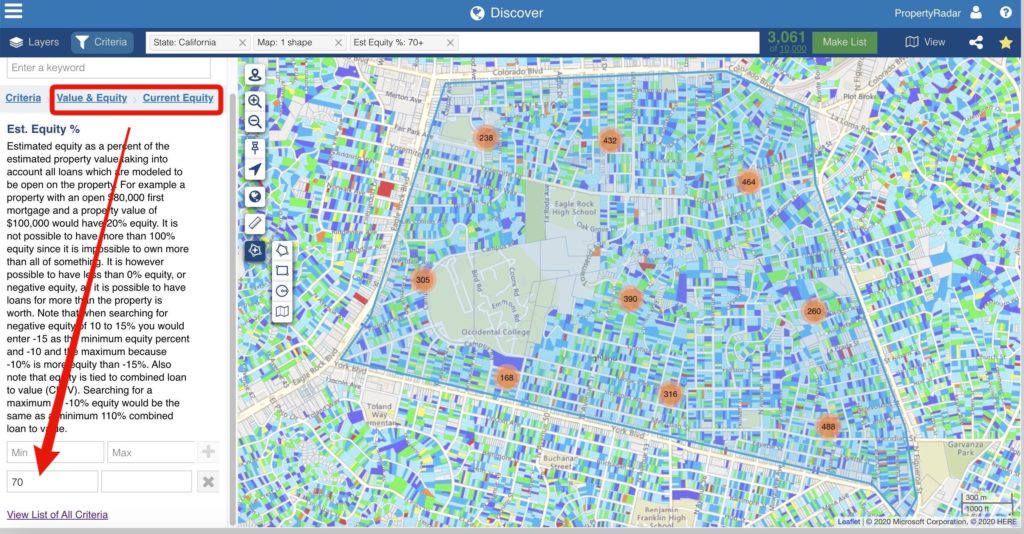The height and width of the screenshot is (534, 1024).
Task: Click the 260 property cluster marker
Action: (814, 311)
